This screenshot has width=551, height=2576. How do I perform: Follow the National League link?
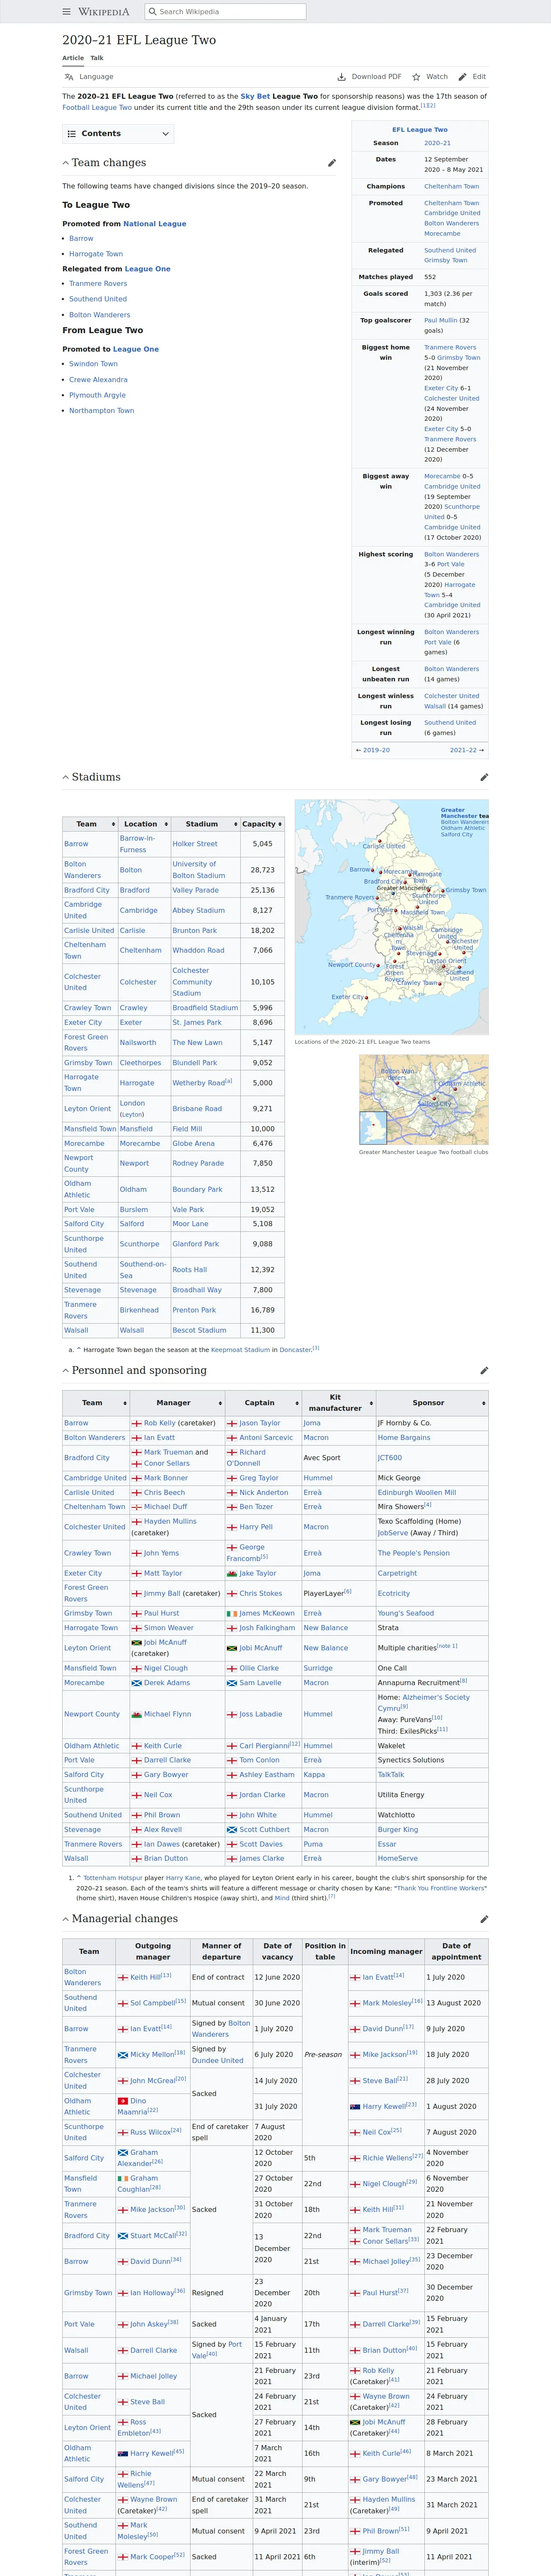[155, 224]
